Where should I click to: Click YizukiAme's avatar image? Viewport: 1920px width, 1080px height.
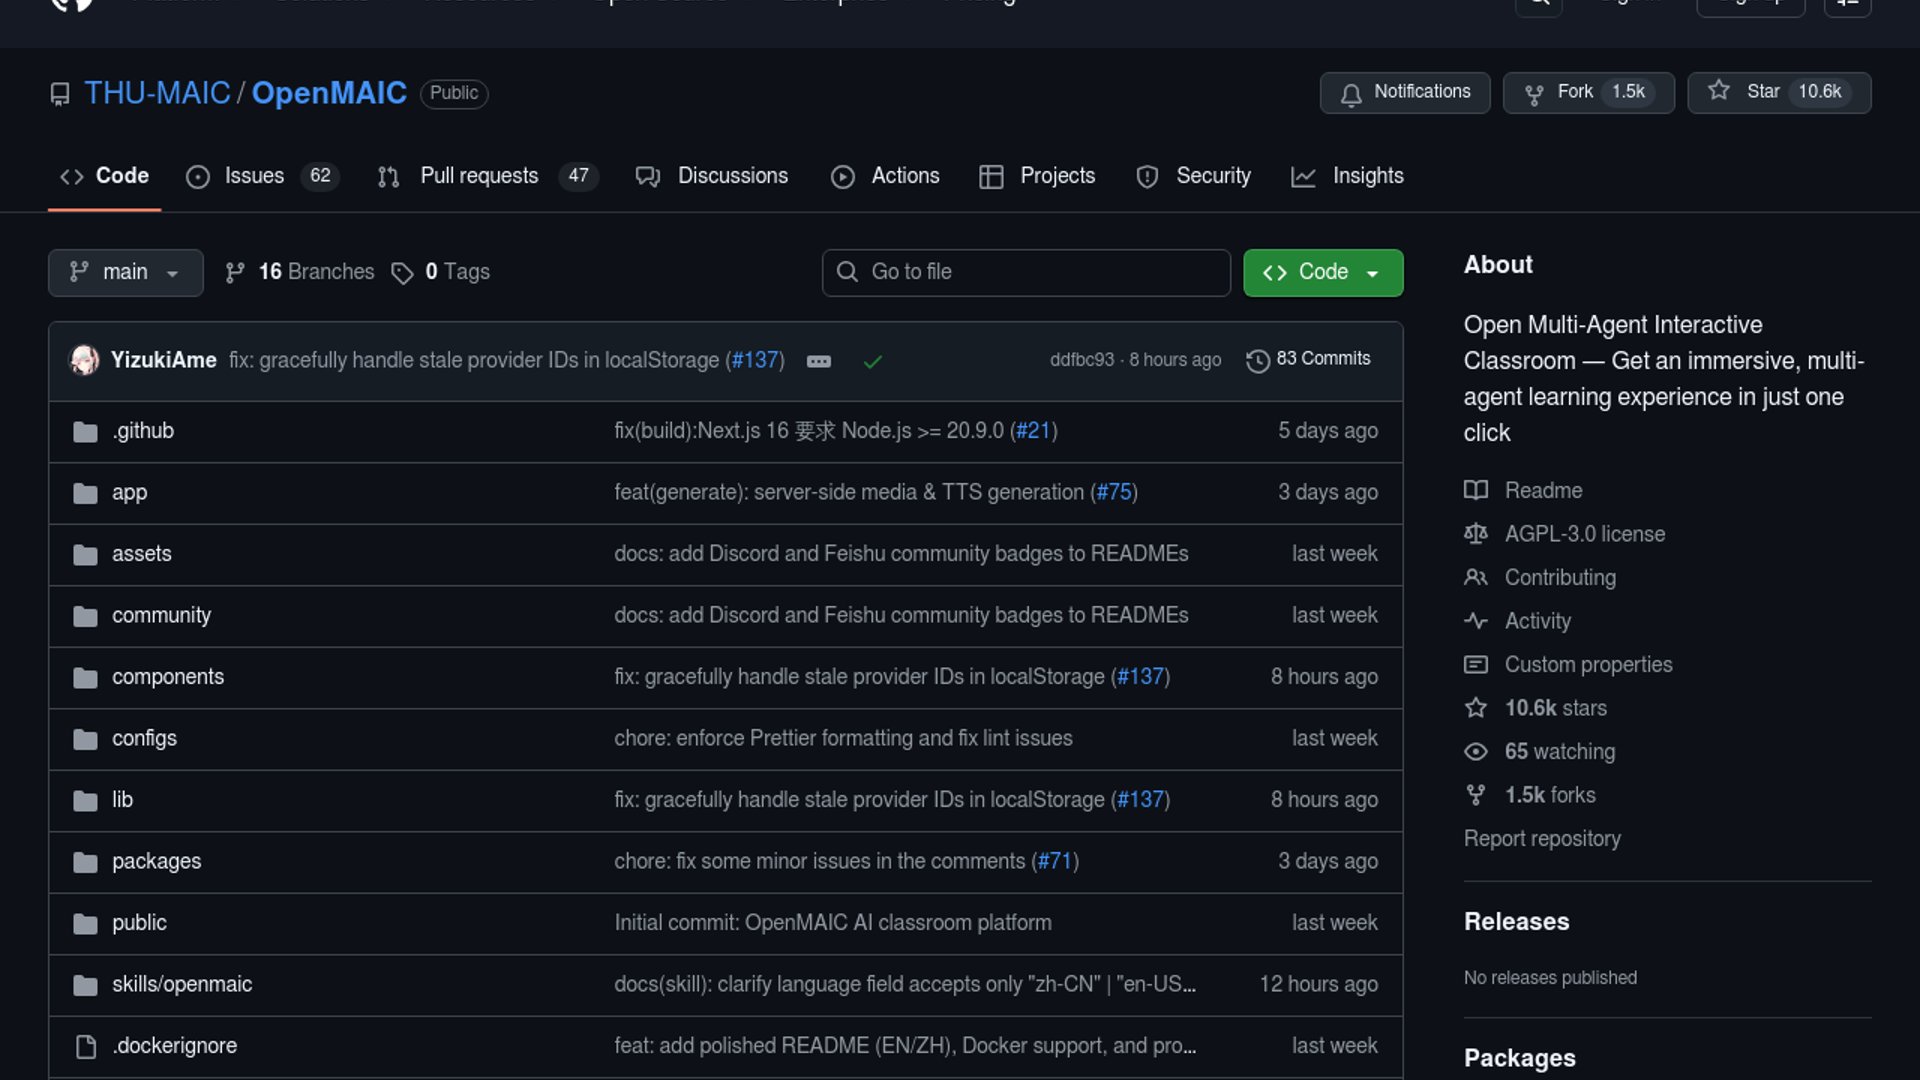[x=84, y=360]
